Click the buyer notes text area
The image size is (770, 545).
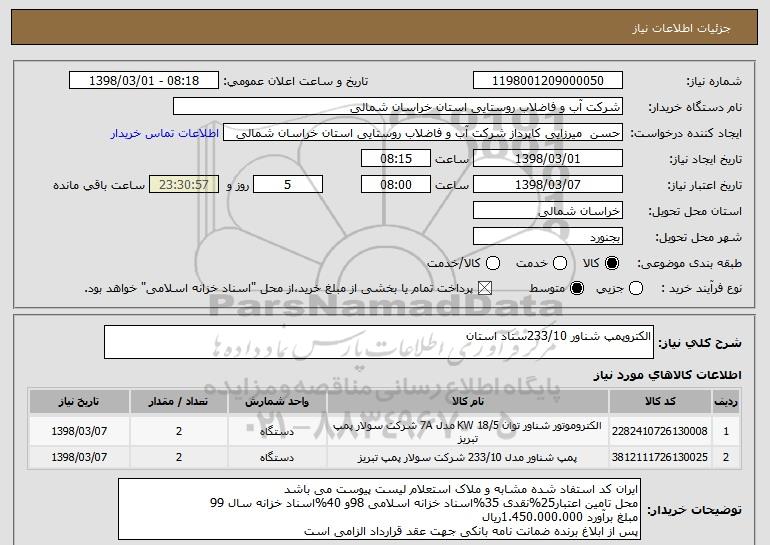tap(379, 510)
